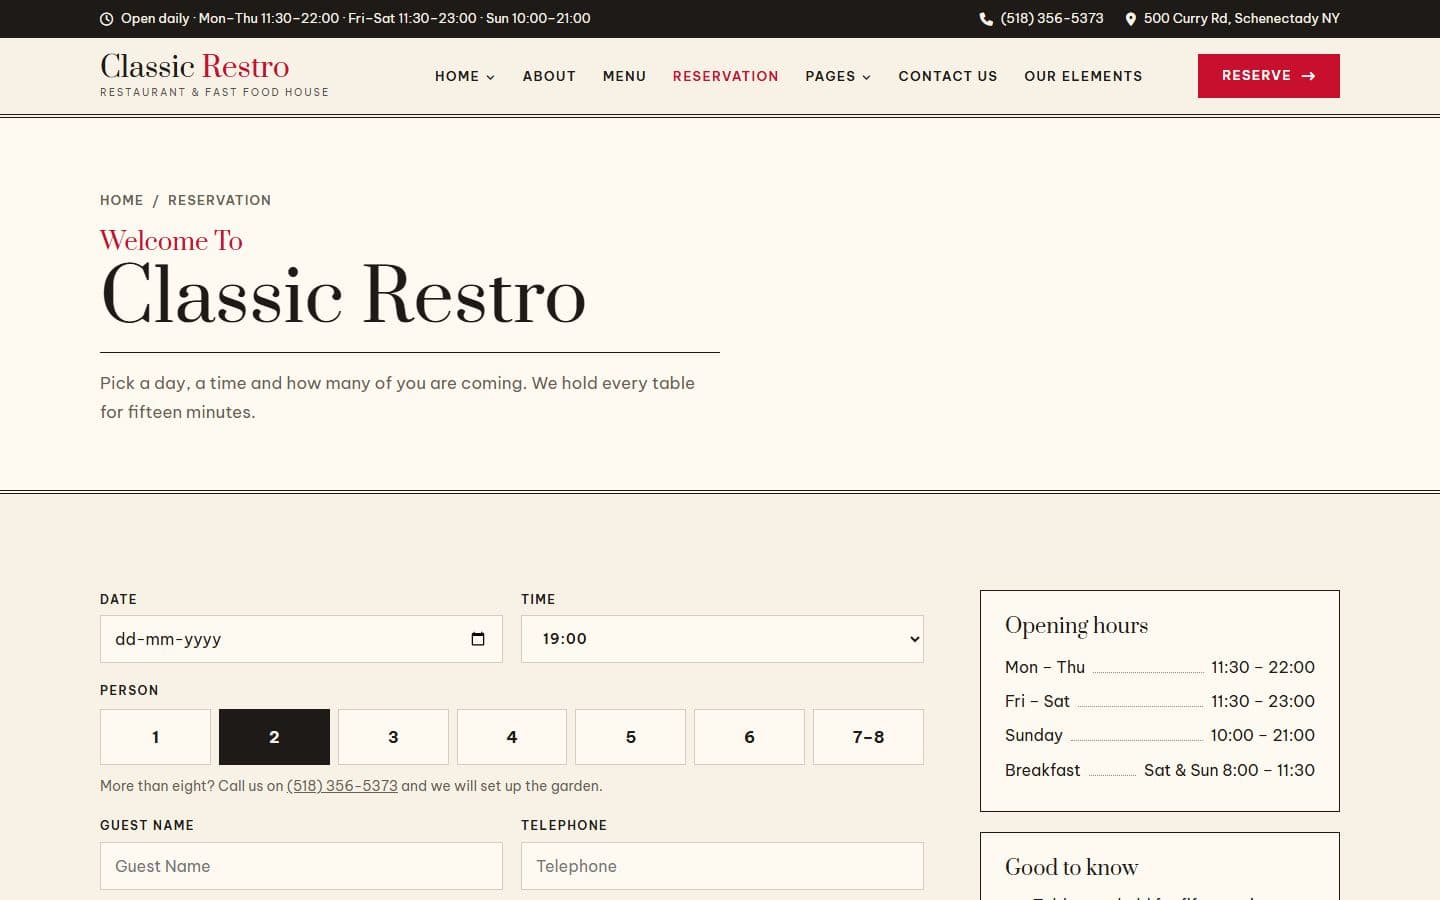Click the Opening hours heading
The width and height of the screenshot is (1440, 900).
(x=1076, y=625)
